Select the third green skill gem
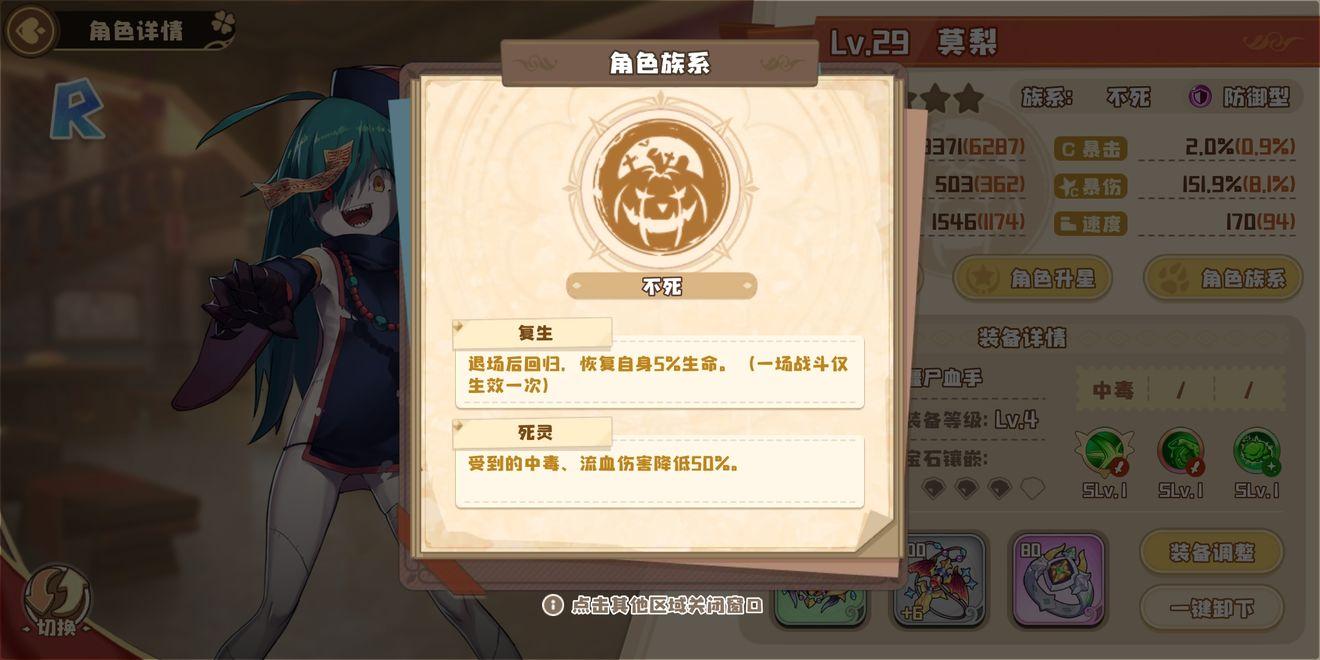The width and height of the screenshot is (1320, 660). [1256, 451]
